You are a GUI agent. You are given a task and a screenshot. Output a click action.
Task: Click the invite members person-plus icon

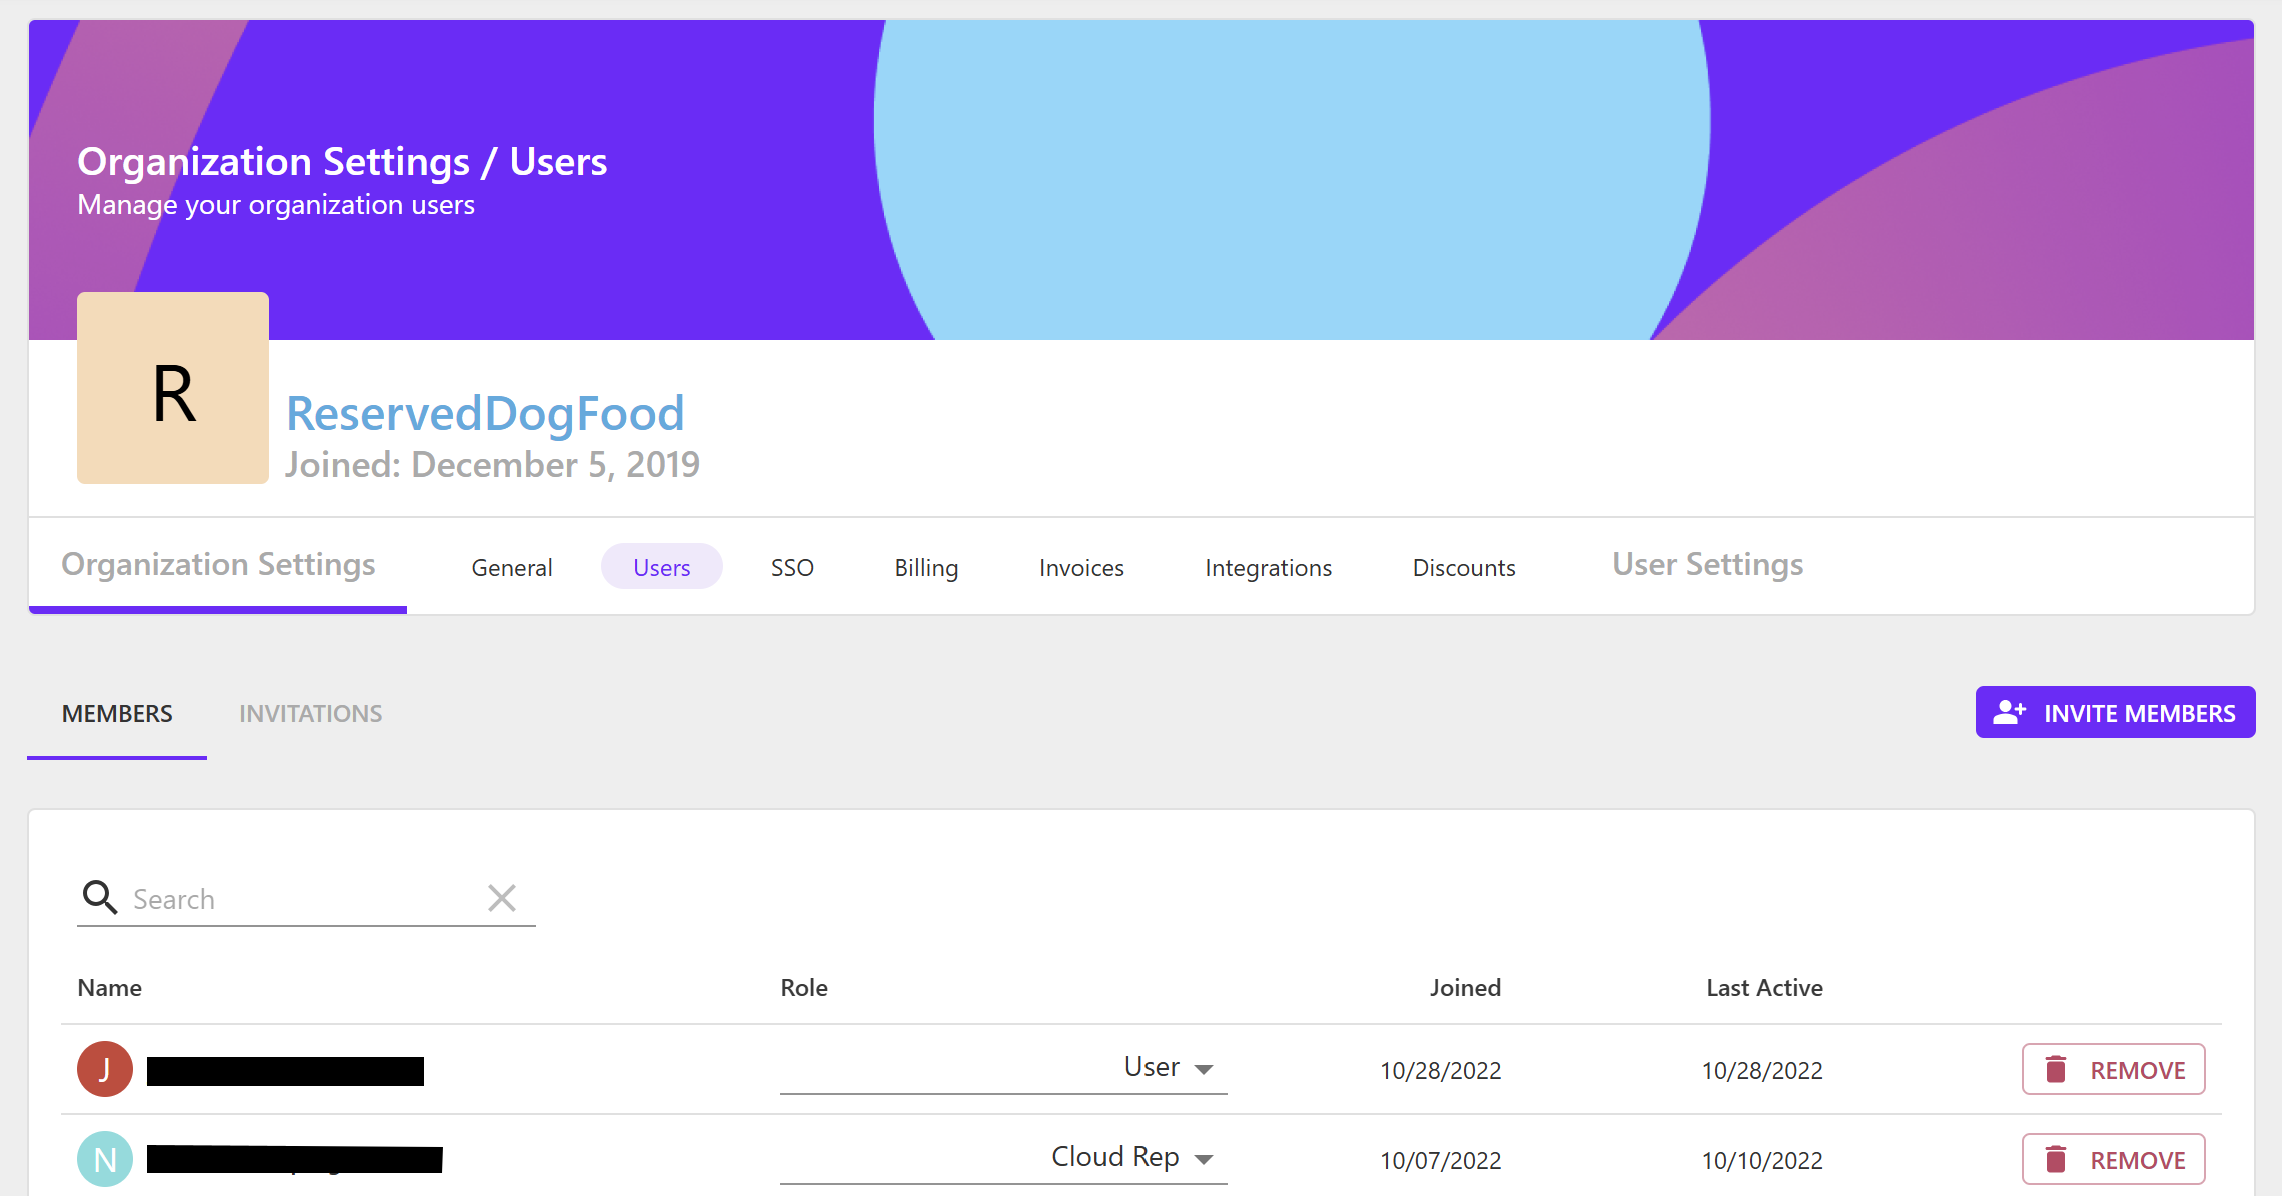click(x=2009, y=712)
